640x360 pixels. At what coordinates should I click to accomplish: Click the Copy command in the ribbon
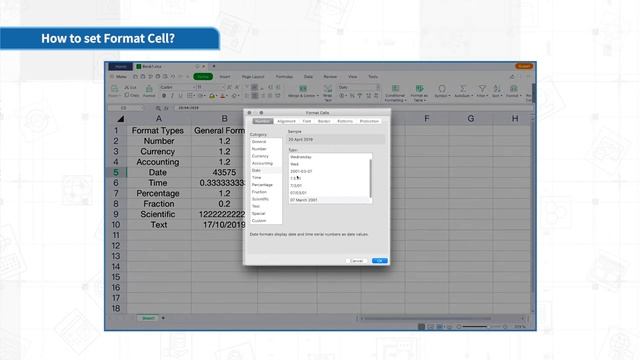[x=132, y=95]
